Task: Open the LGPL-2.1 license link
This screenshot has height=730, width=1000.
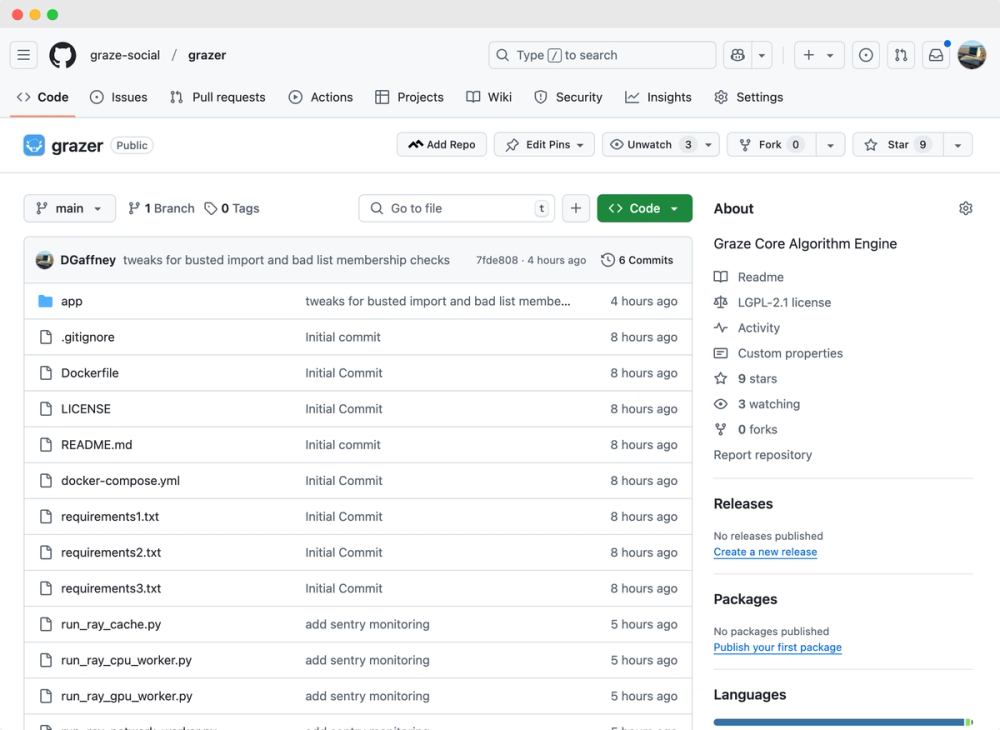Action: [x=772, y=302]
